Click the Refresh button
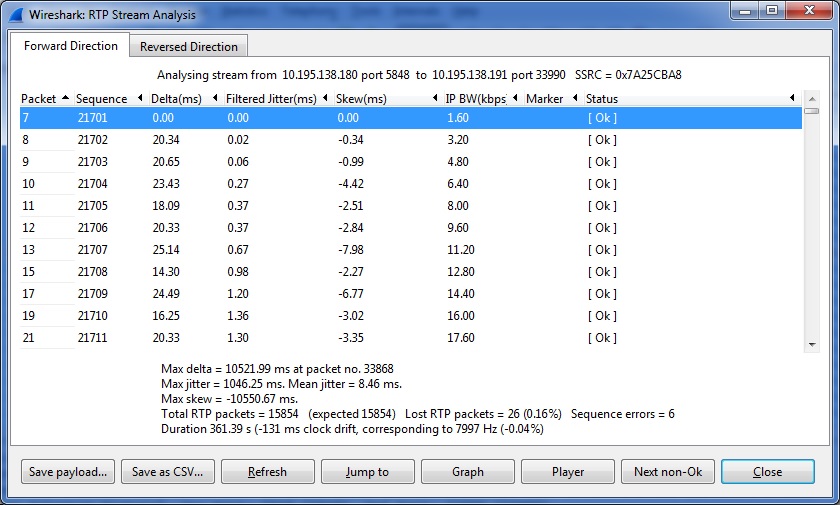Screen dimensions: 840x505 point(267,472)
